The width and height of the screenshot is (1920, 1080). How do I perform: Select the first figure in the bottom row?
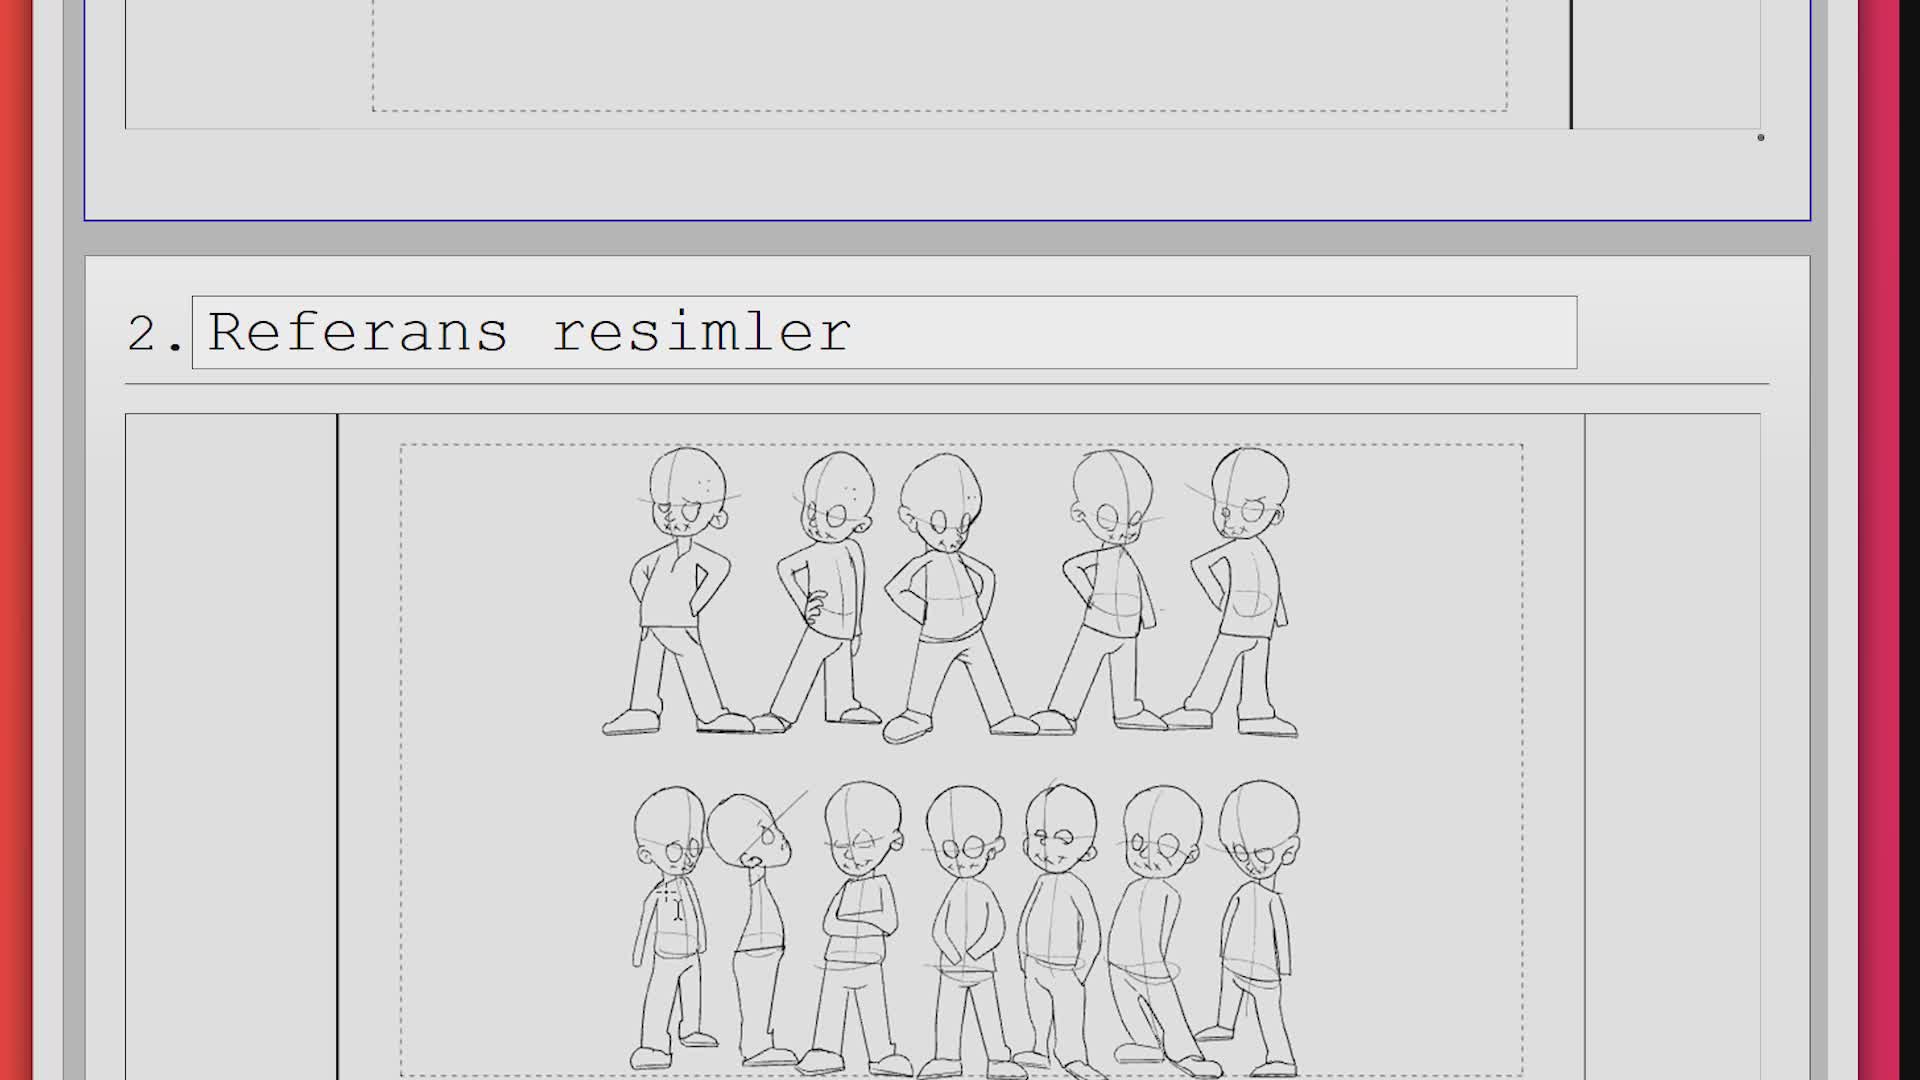pos(672,927)
